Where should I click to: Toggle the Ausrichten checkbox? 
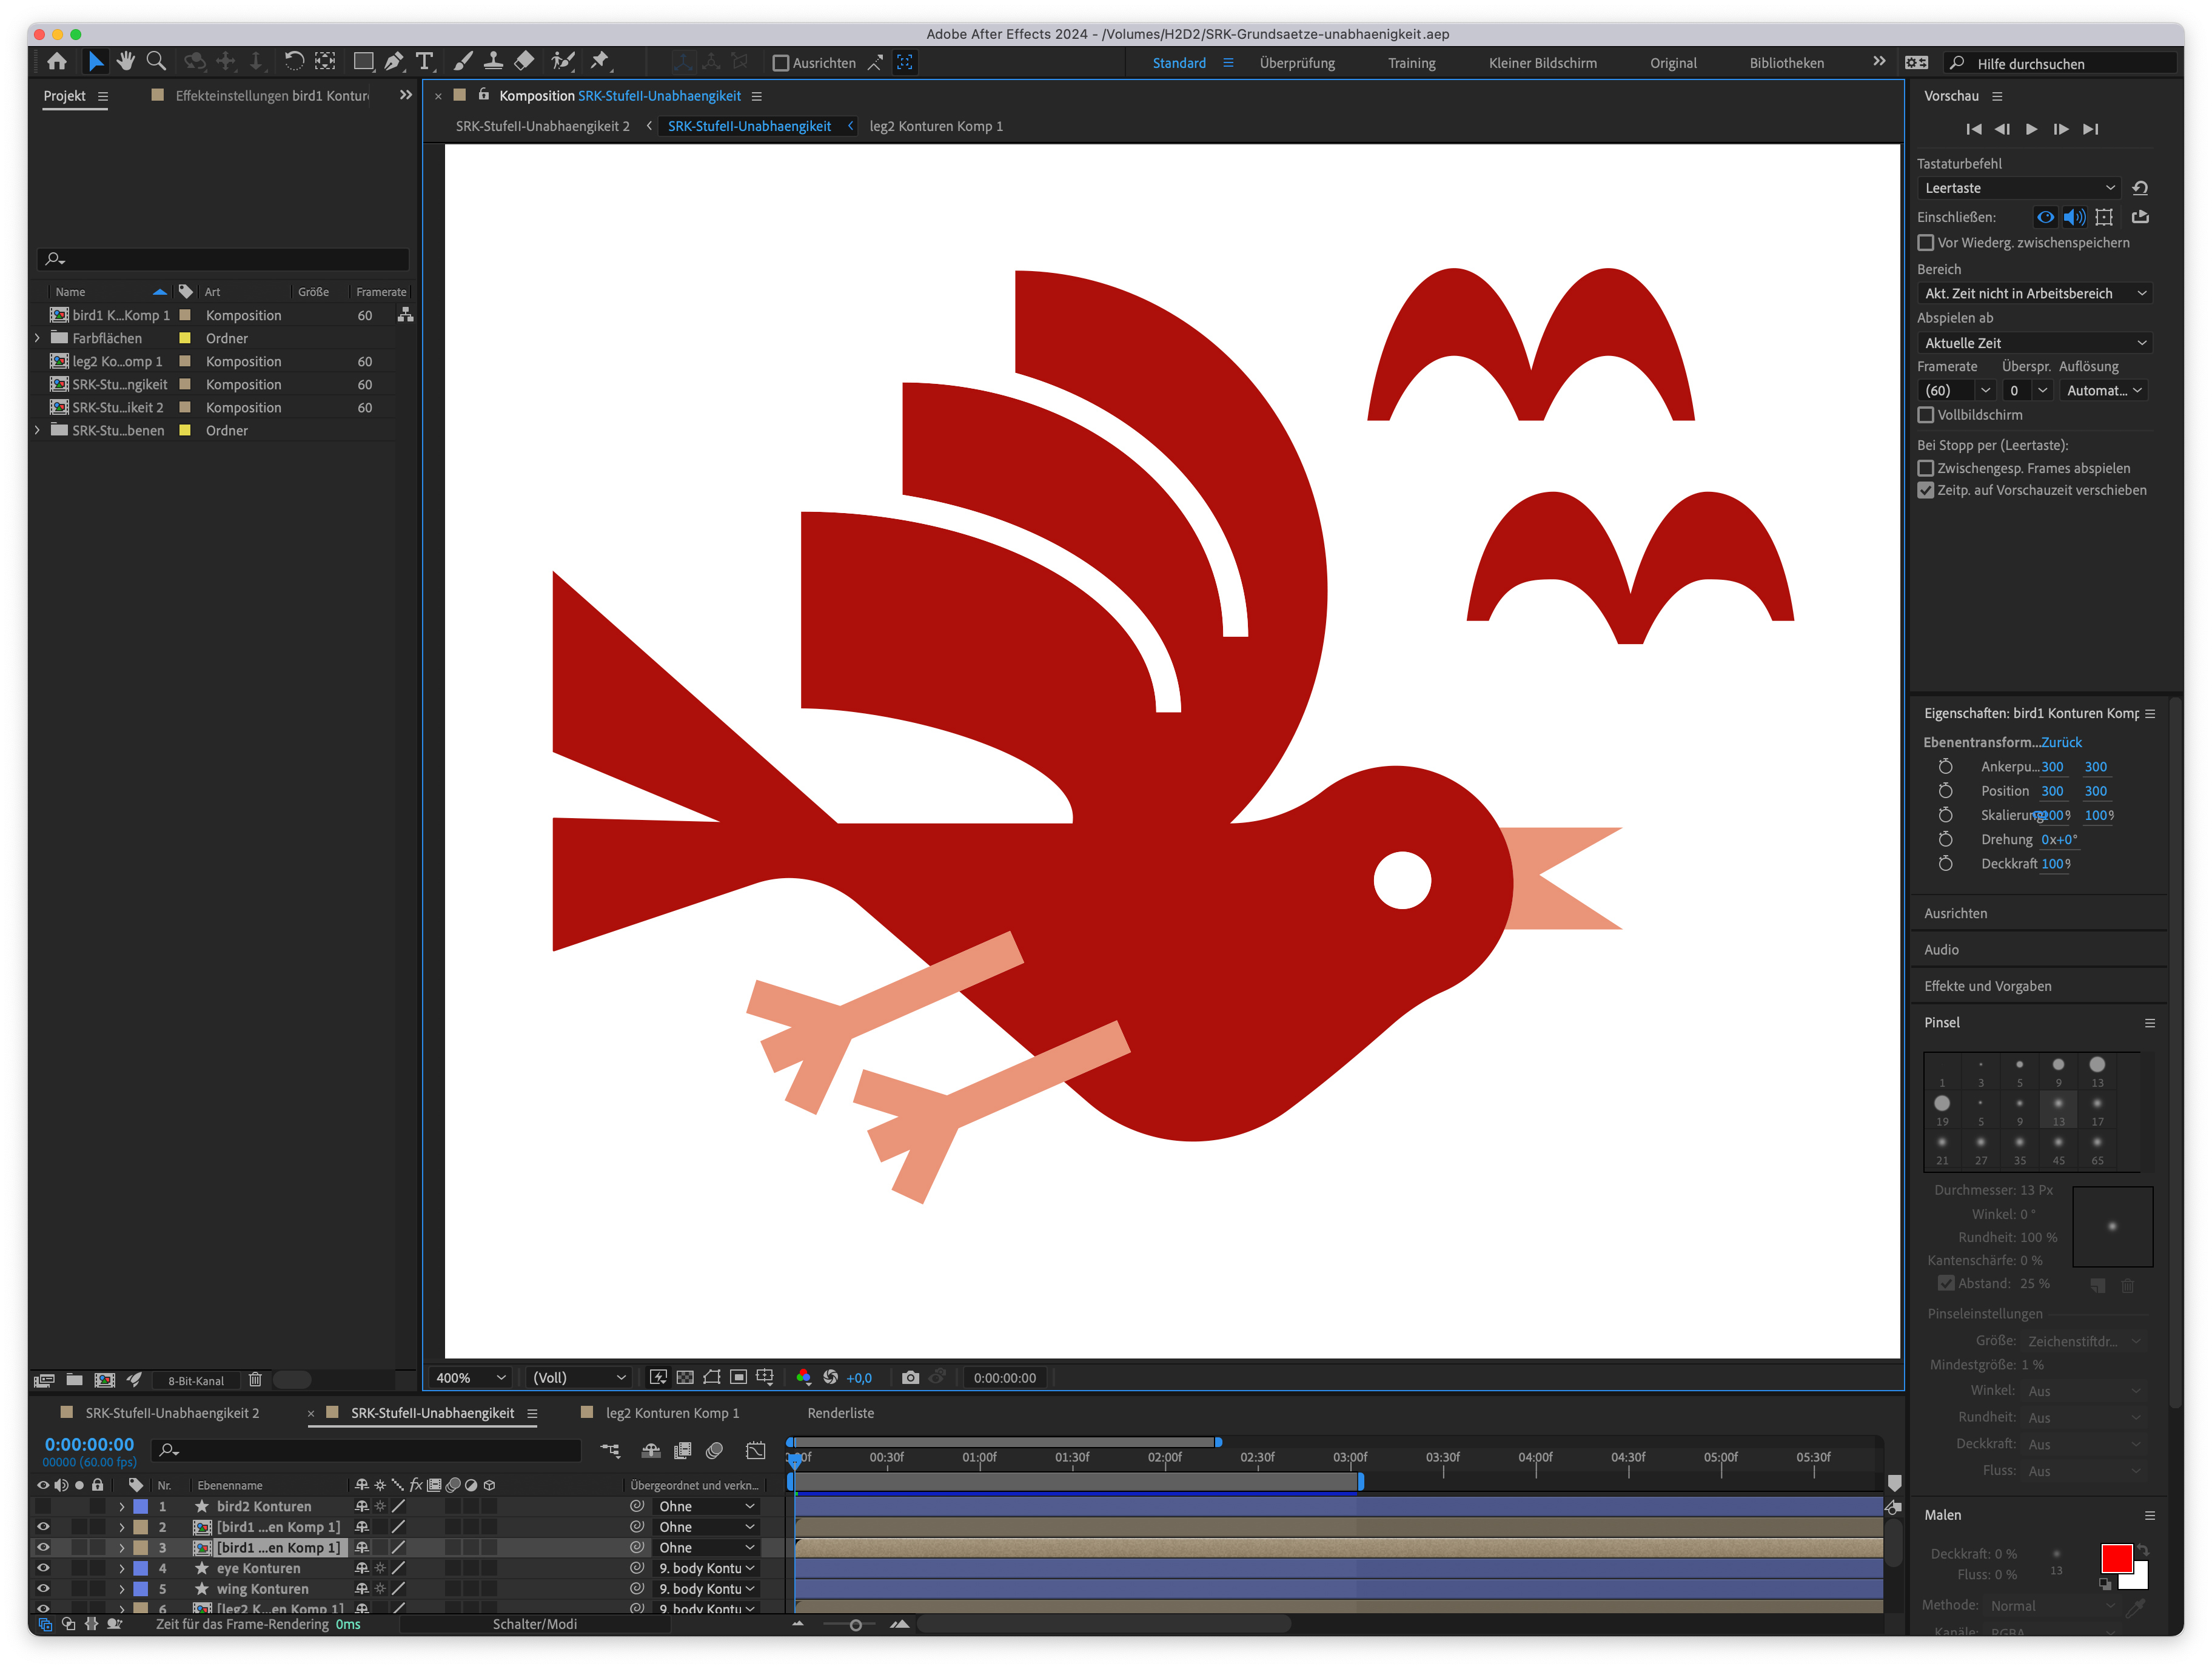coord(781,63)
